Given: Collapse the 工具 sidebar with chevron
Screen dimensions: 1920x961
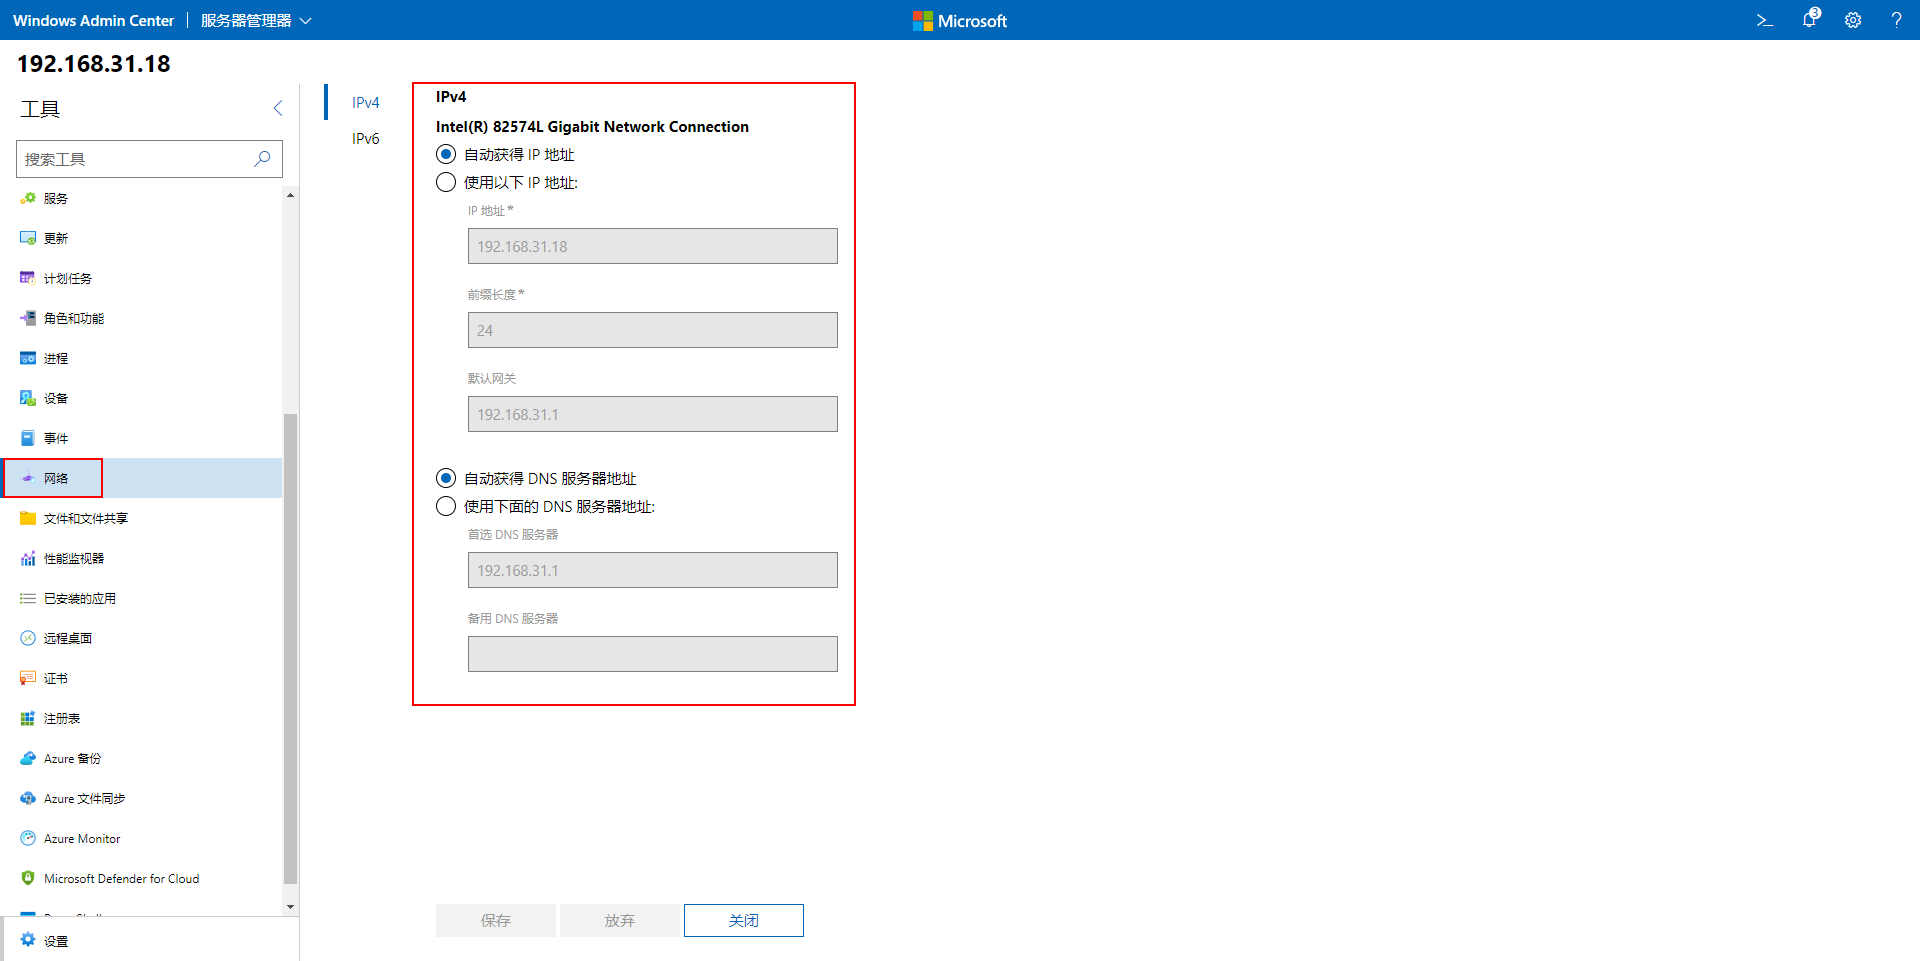Looking at the screenshot, I should (278, 108).
